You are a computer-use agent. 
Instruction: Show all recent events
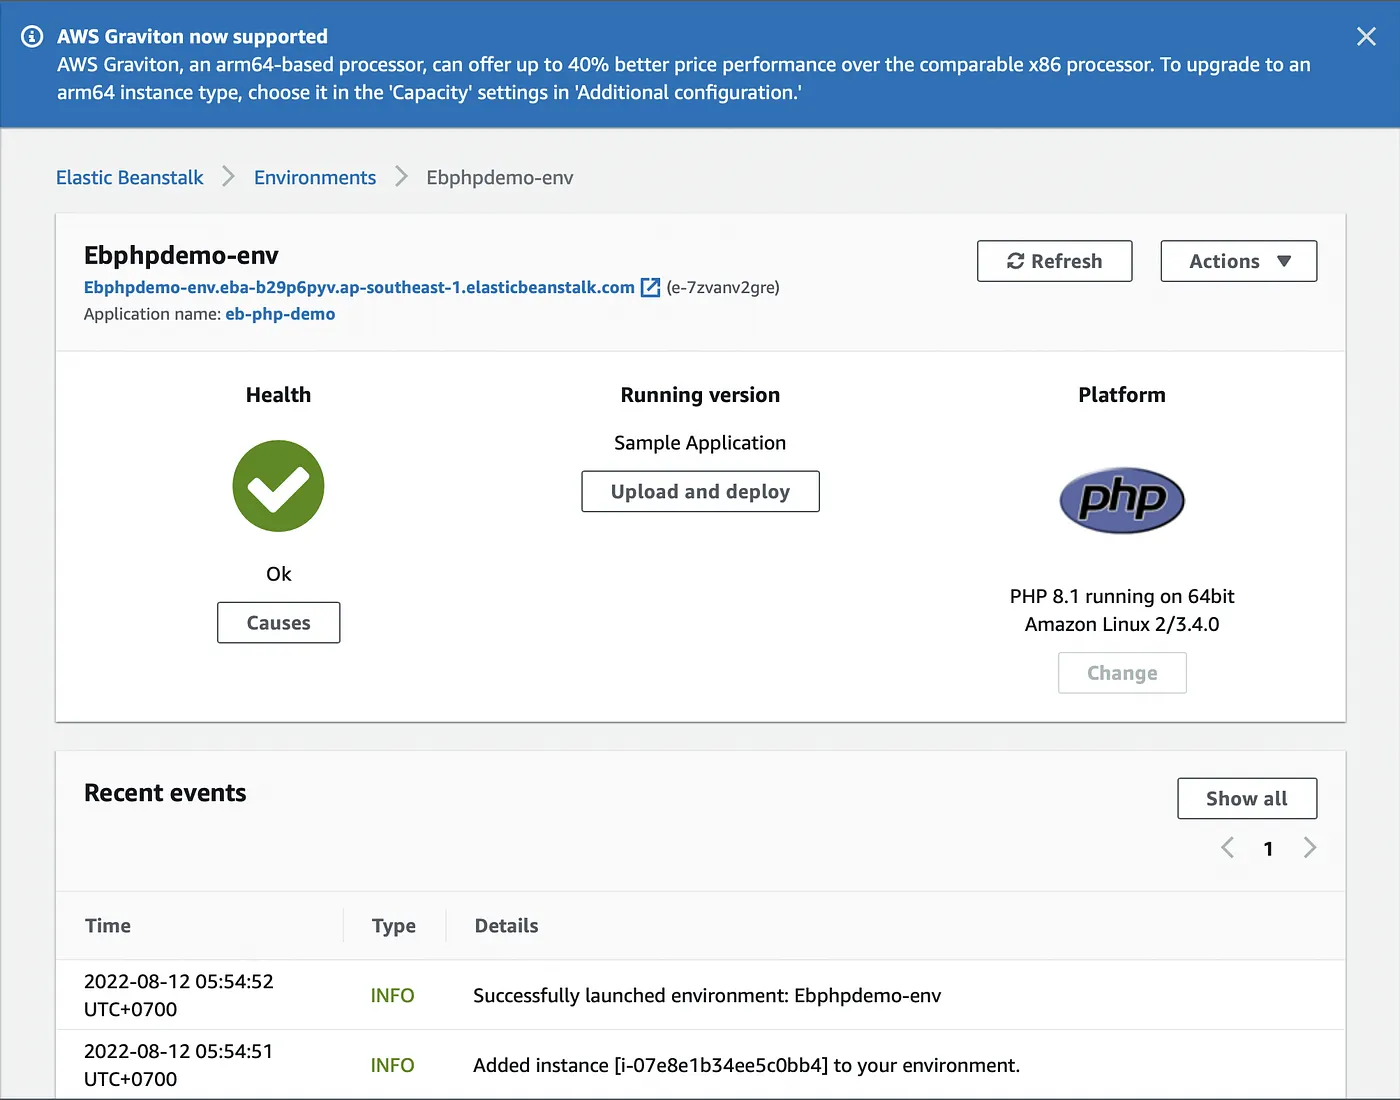point(1247,798)
